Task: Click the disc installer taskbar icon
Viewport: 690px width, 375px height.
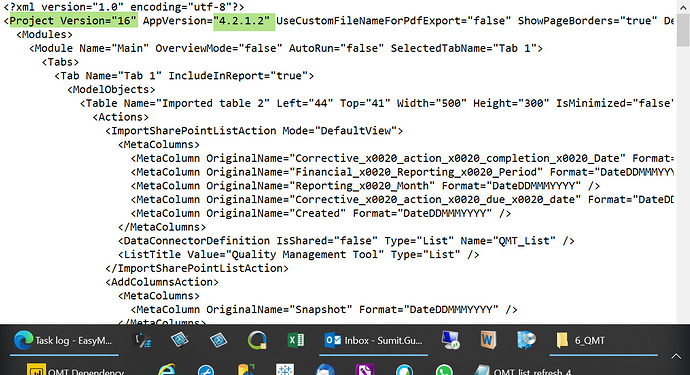Action: click(526, 340)
